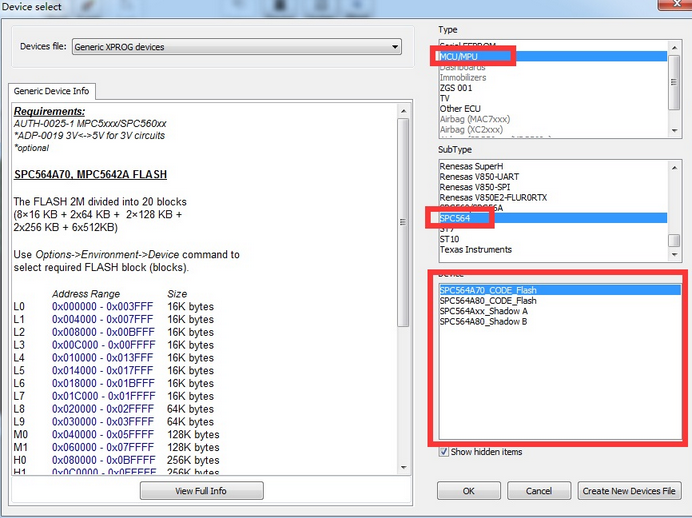Select SPC564Axx_Shadow A device

tap(560, 311)
